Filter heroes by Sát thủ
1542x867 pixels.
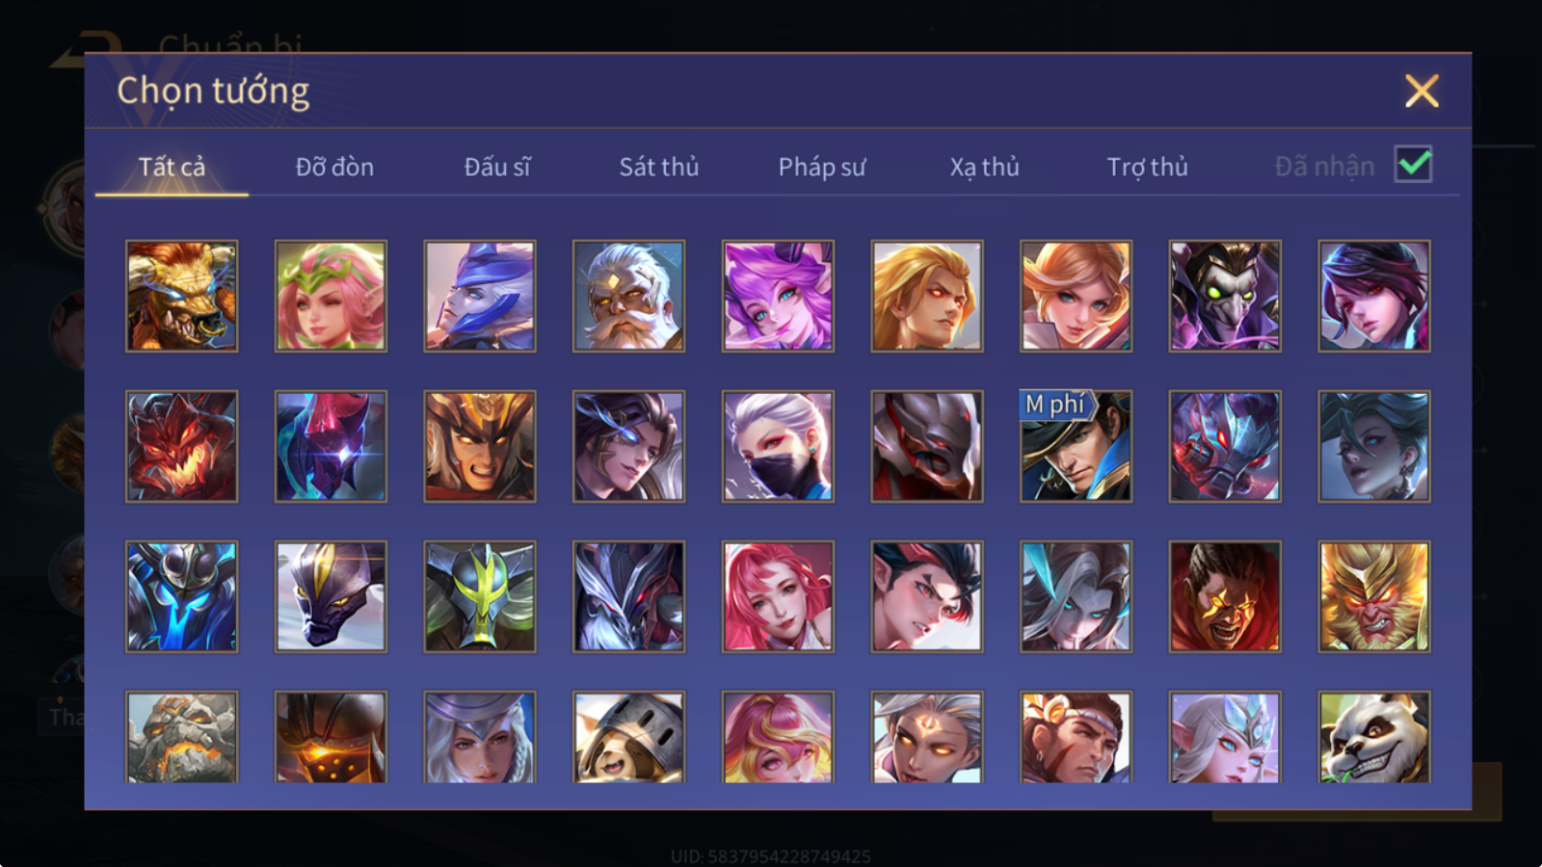pos(659,166)
